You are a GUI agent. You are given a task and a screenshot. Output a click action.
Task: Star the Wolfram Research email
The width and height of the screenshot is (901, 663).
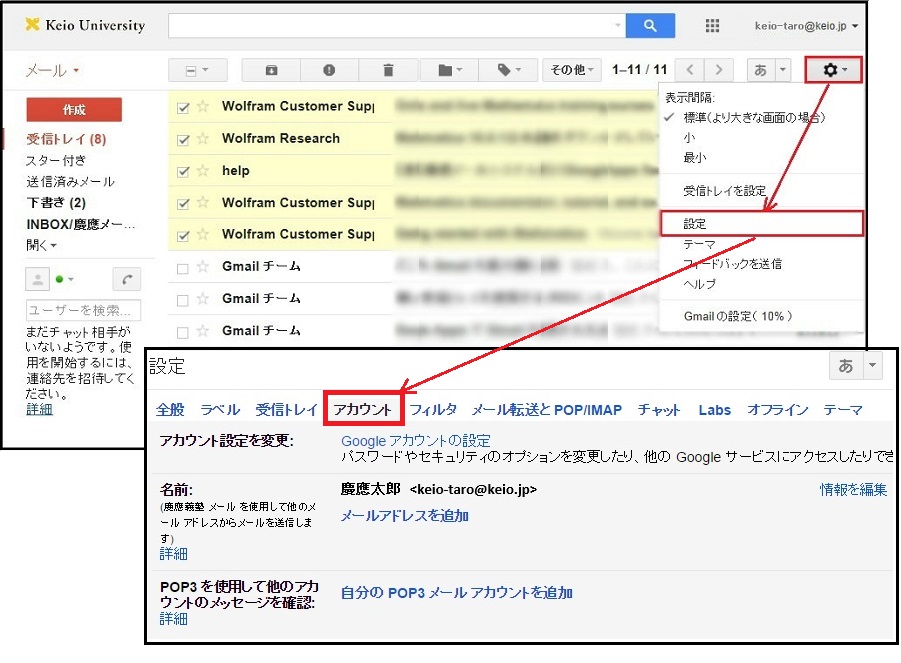[202, 139]
